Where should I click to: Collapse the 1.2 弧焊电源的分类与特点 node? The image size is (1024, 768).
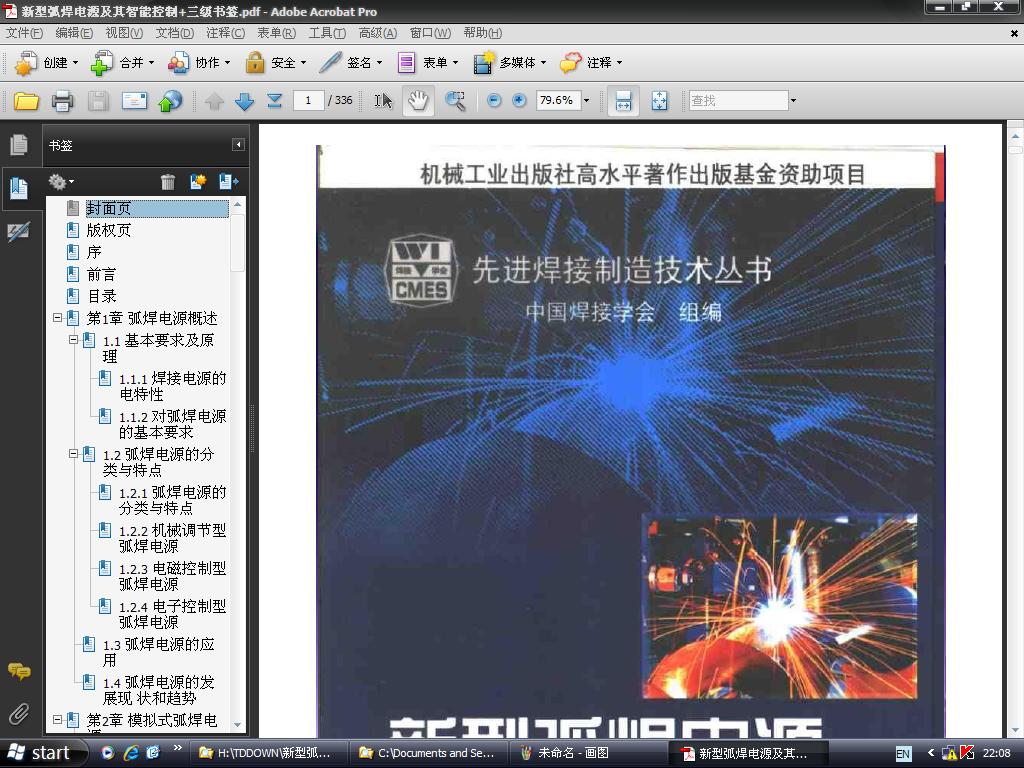pyautogui.click(x=74, y=453)
